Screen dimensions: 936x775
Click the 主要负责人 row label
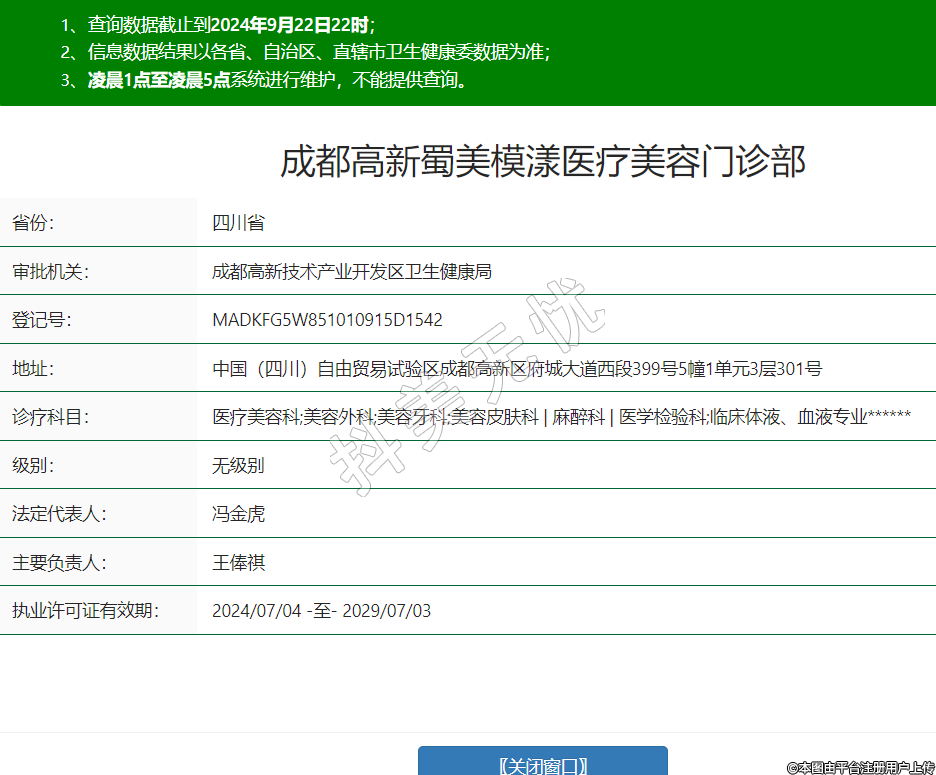coord(59,563)
